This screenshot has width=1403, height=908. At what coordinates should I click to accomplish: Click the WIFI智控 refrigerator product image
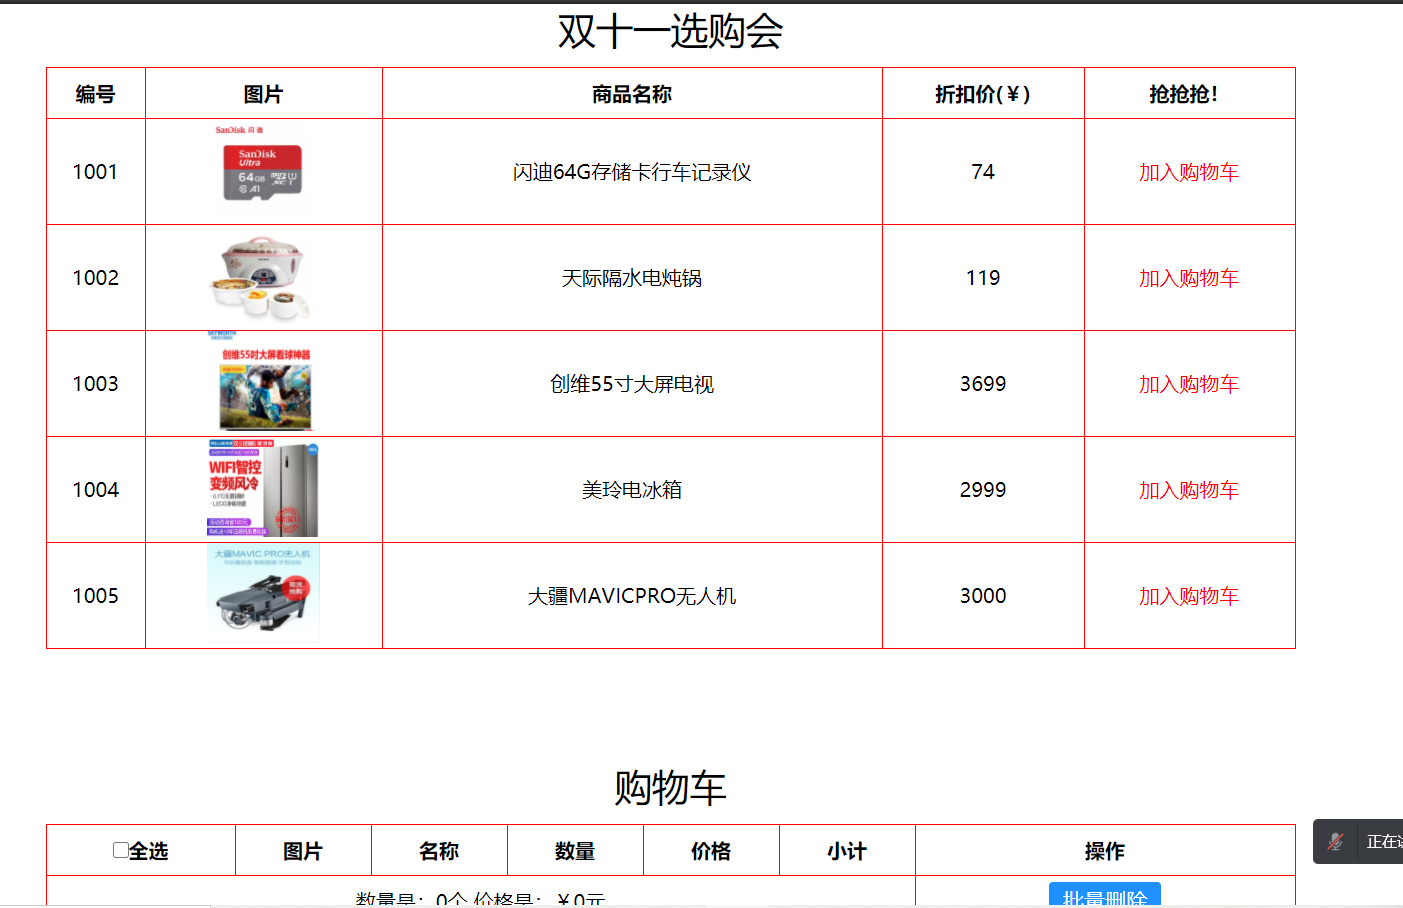click(264, 490)
